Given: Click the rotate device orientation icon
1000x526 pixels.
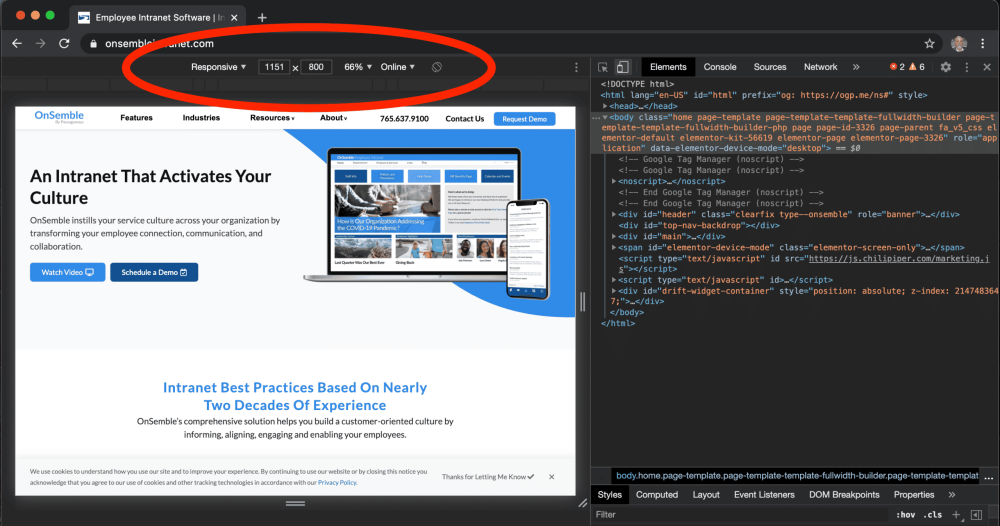Looking at the screenshot, I should click(x=436, y=67).
